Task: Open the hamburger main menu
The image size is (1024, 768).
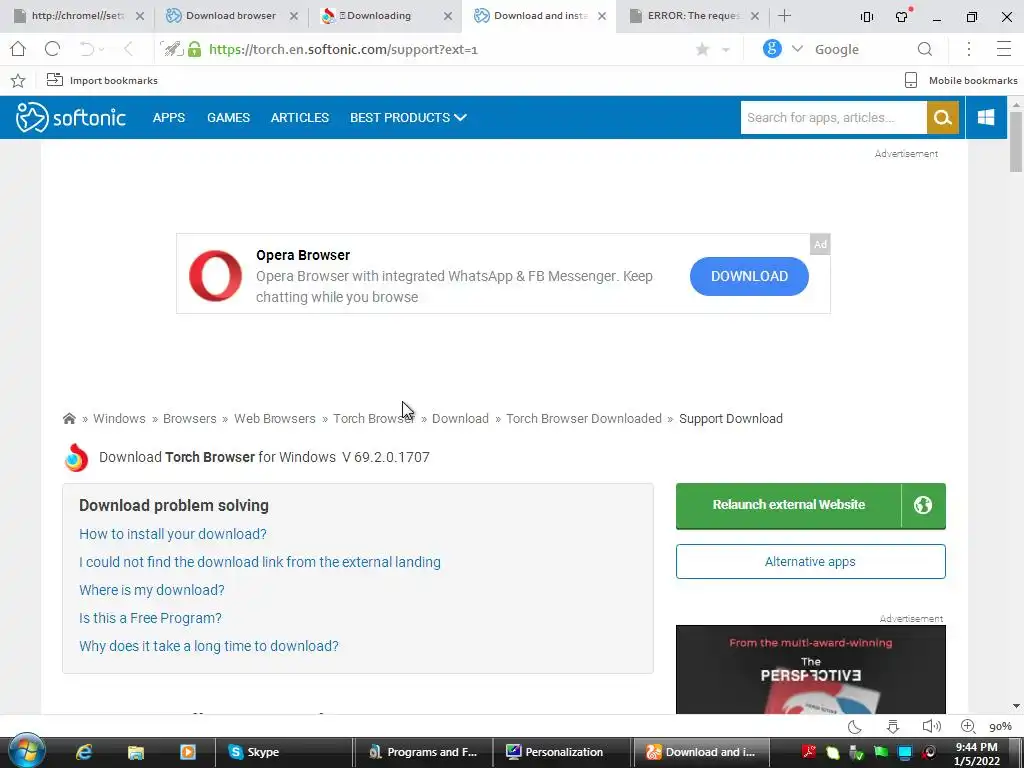Action: [x=1004, y=49]
